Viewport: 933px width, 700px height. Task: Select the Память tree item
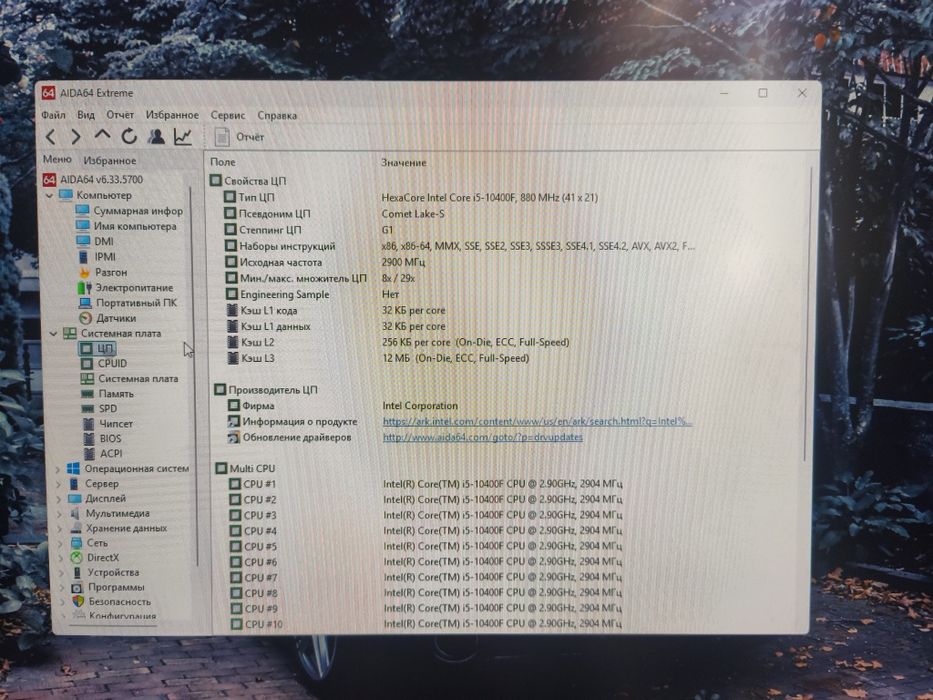(108, 393)
